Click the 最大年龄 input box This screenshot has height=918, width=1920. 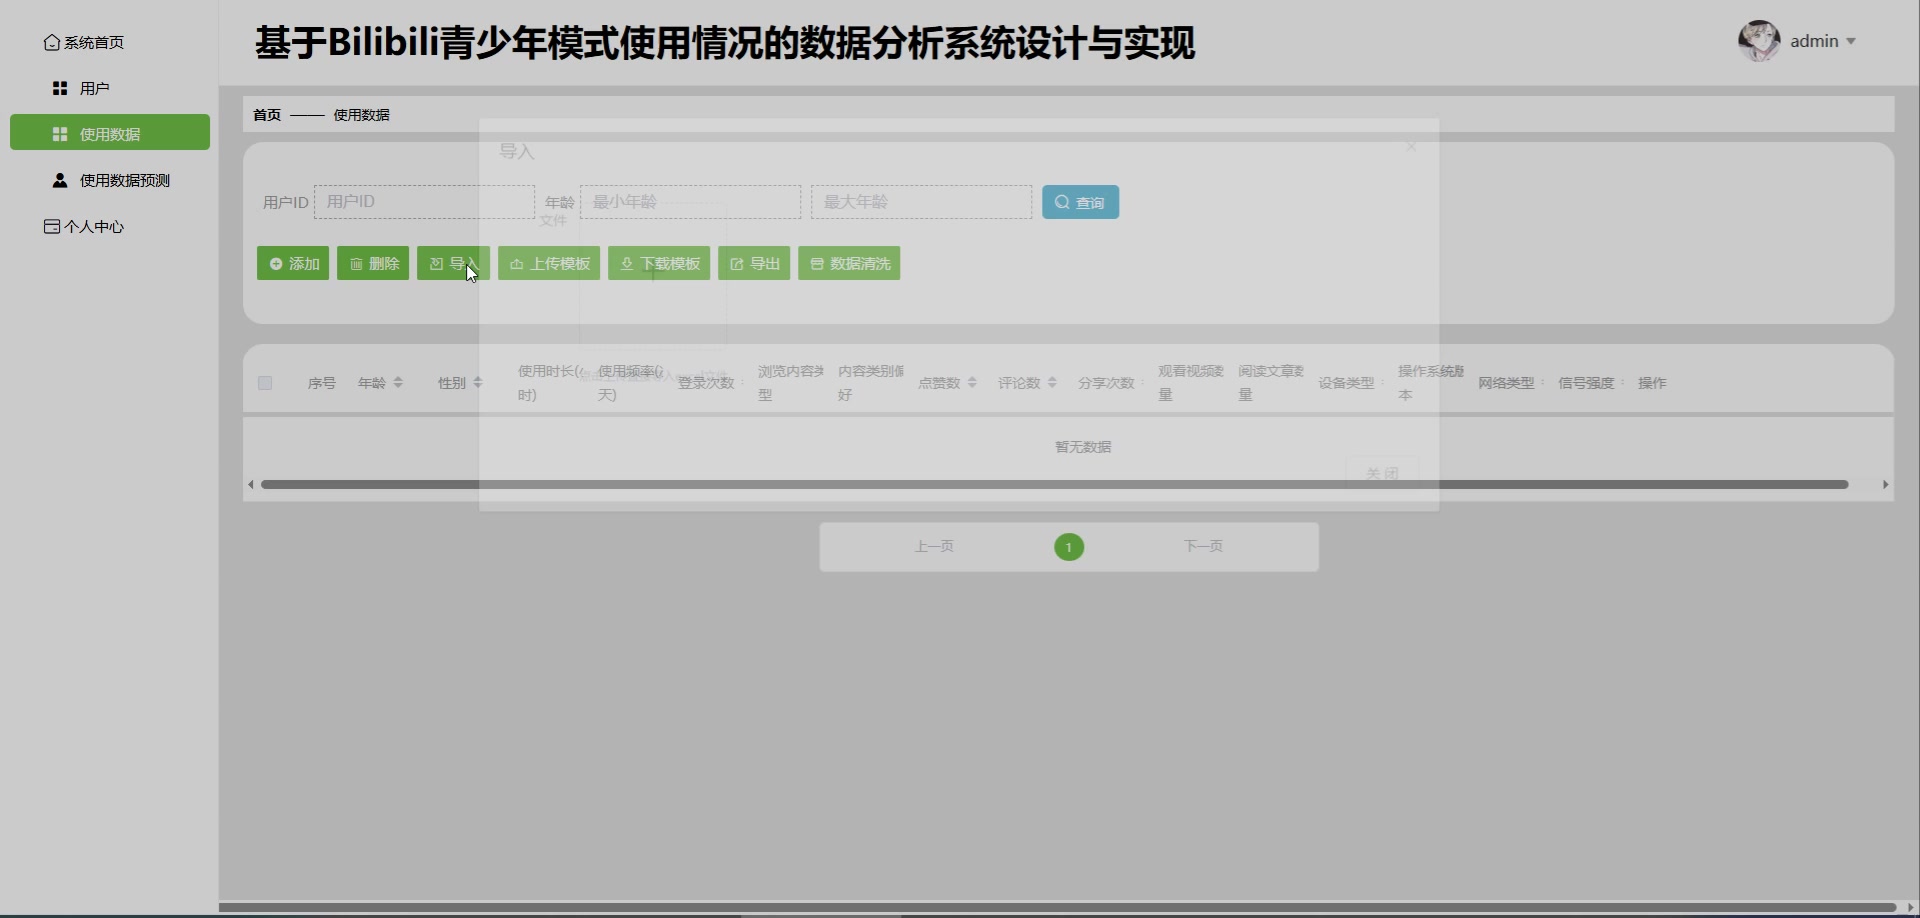point(921,202)
